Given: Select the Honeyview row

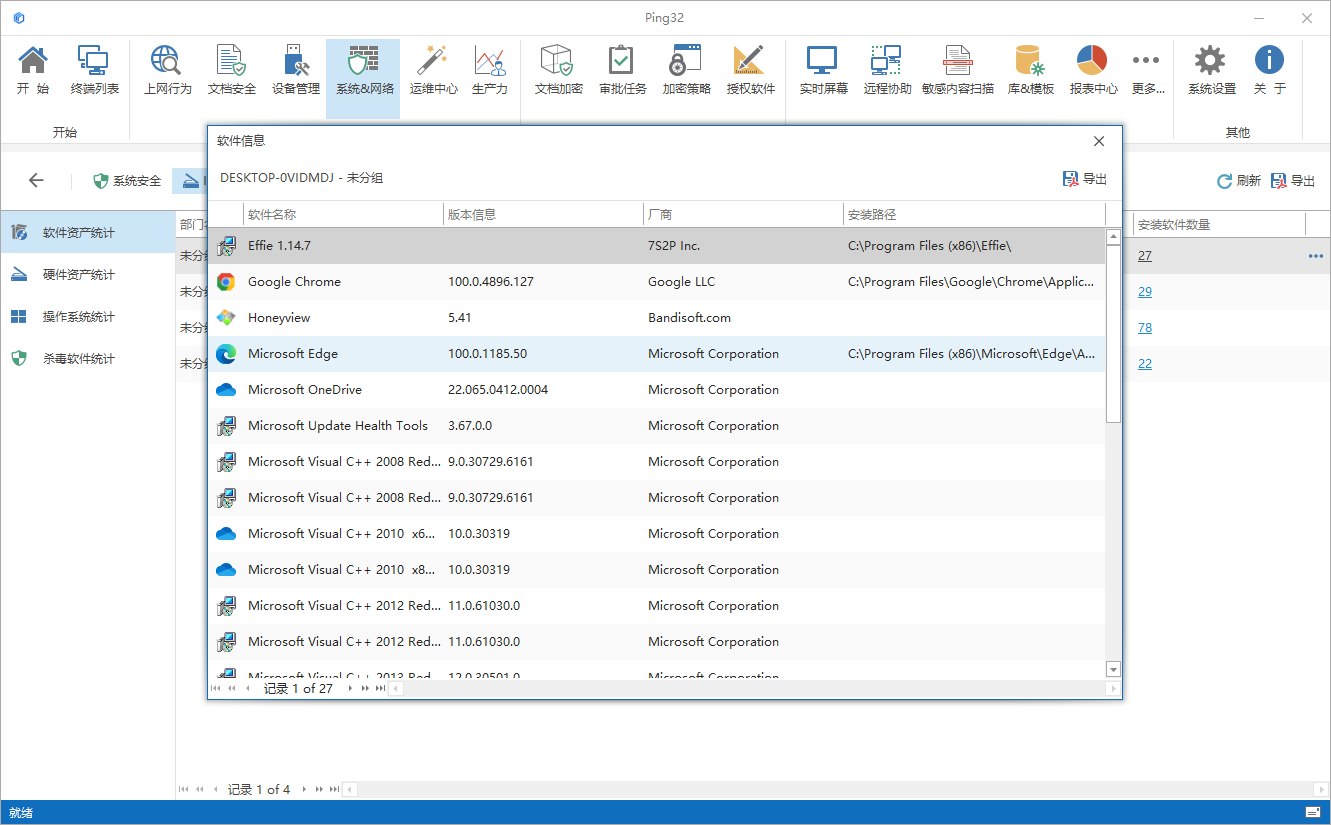Looking at the screenshot, I should 657,318.
